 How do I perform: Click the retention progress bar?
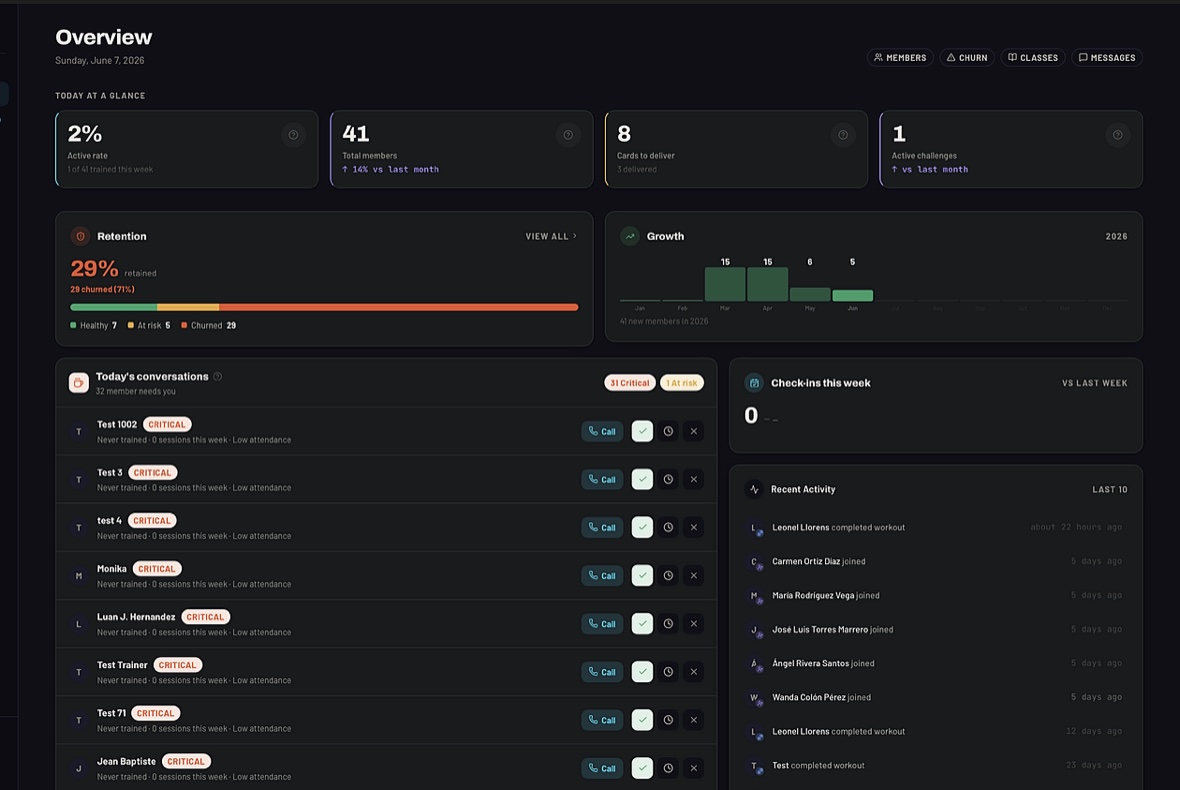[324, 307]
